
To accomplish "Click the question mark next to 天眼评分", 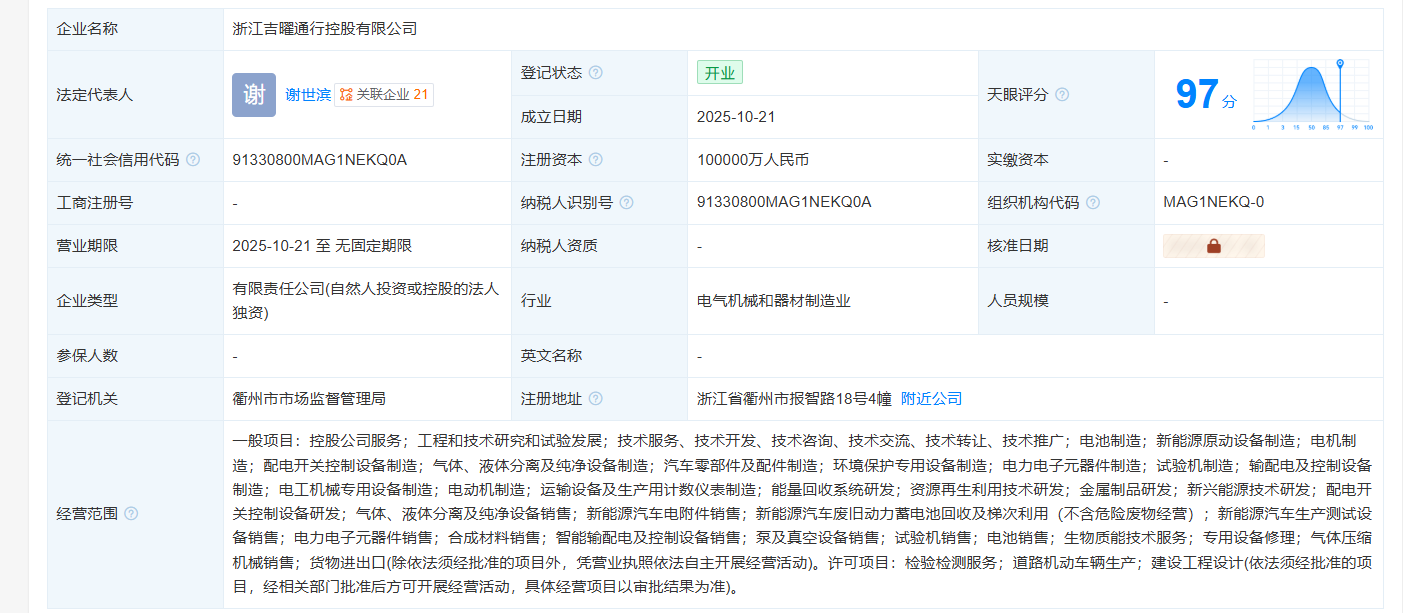I will (x=1062, y=95).
